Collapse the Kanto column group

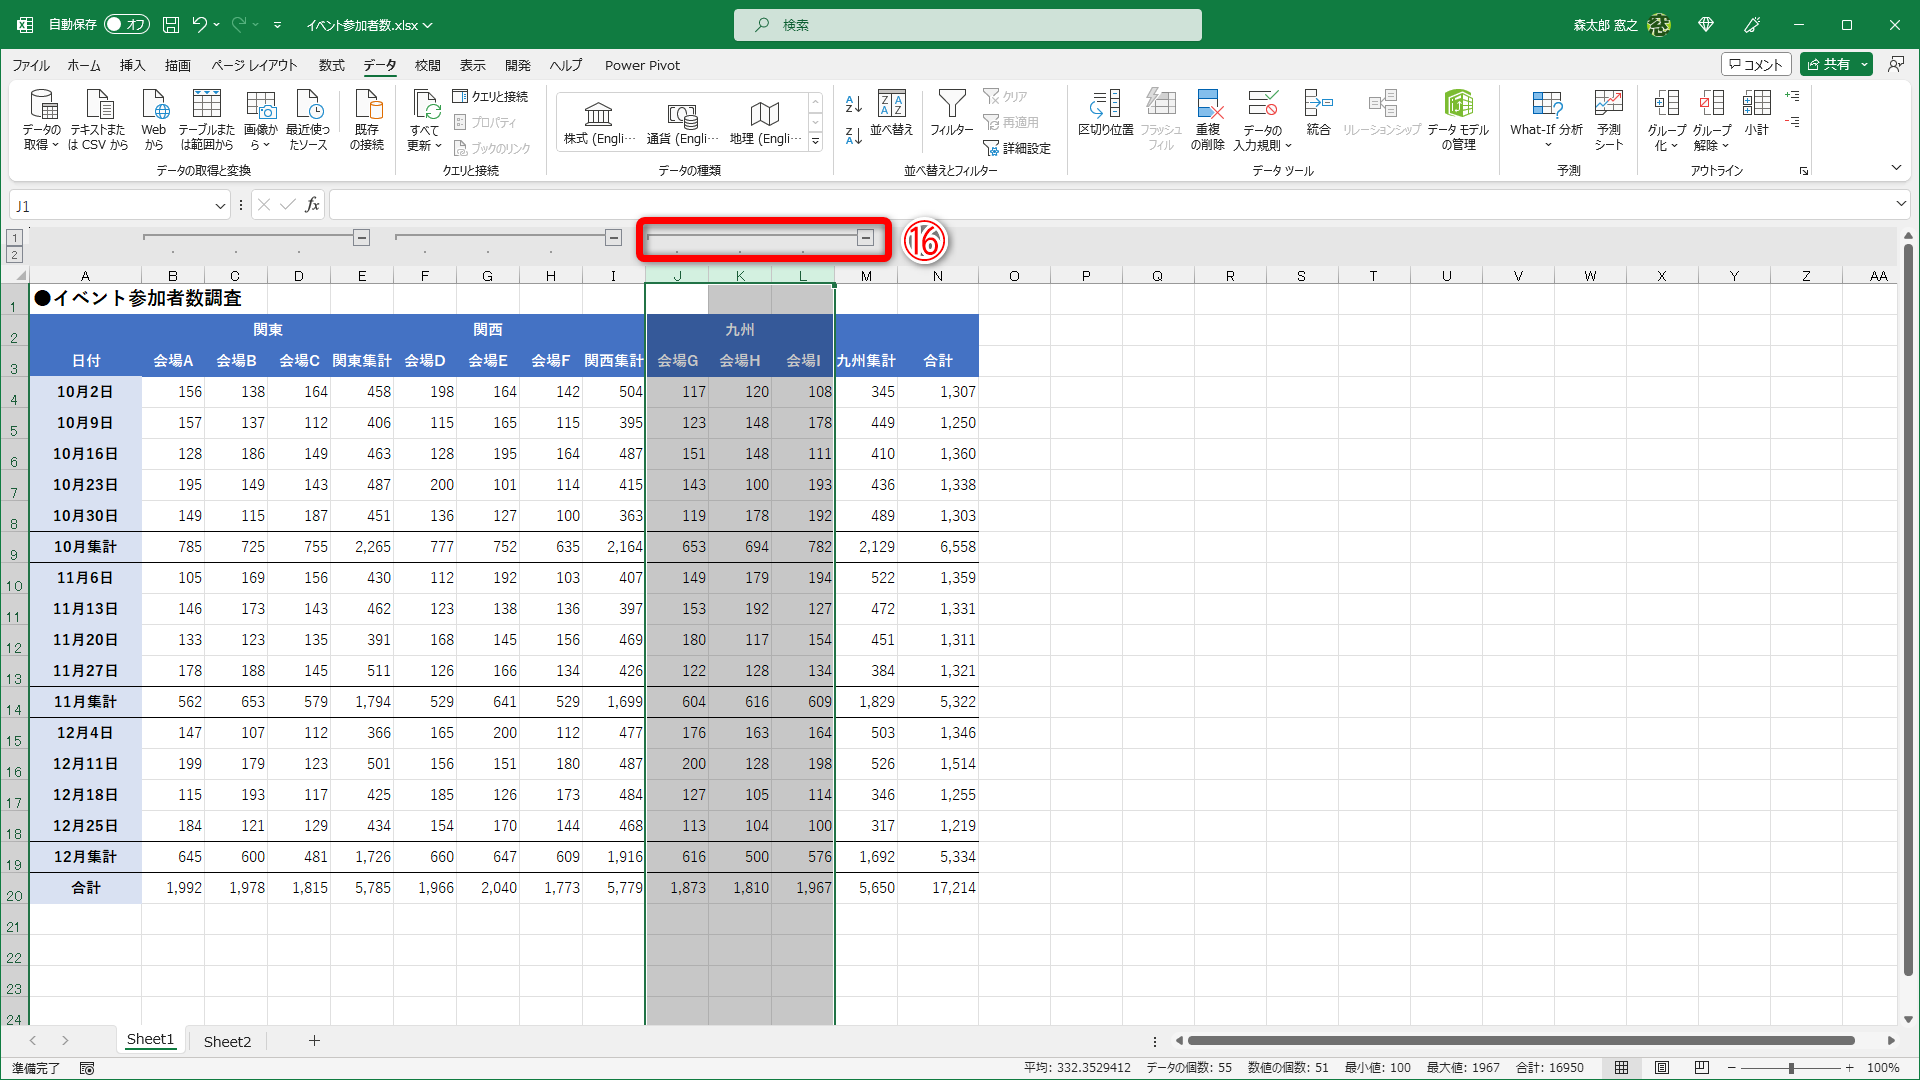(362, 238)
